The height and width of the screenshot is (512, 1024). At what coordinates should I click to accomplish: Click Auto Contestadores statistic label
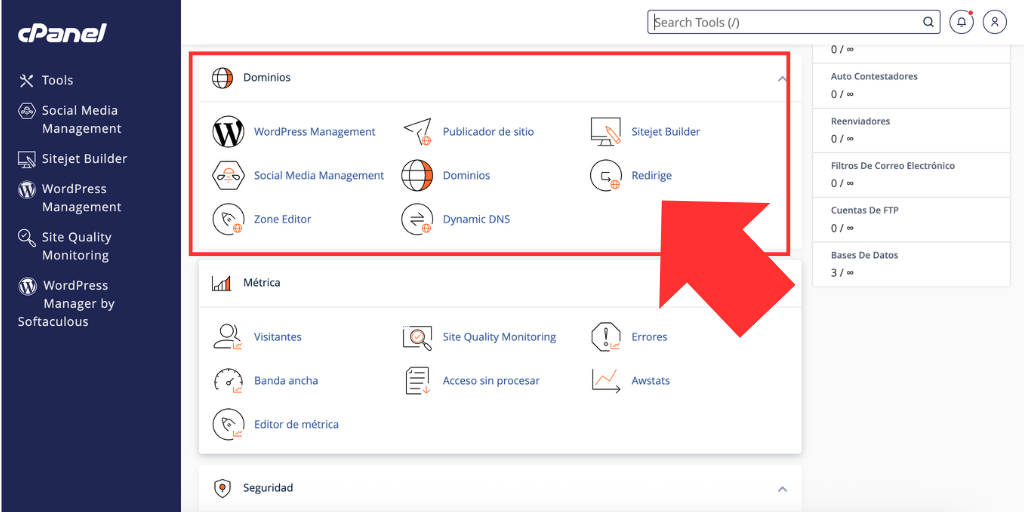[874, 76]
